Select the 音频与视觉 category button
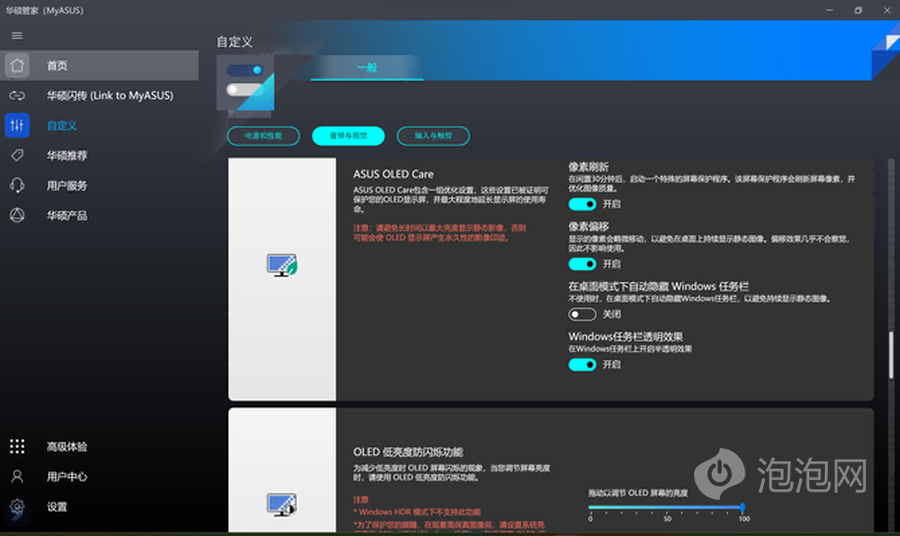 [348, 136]
